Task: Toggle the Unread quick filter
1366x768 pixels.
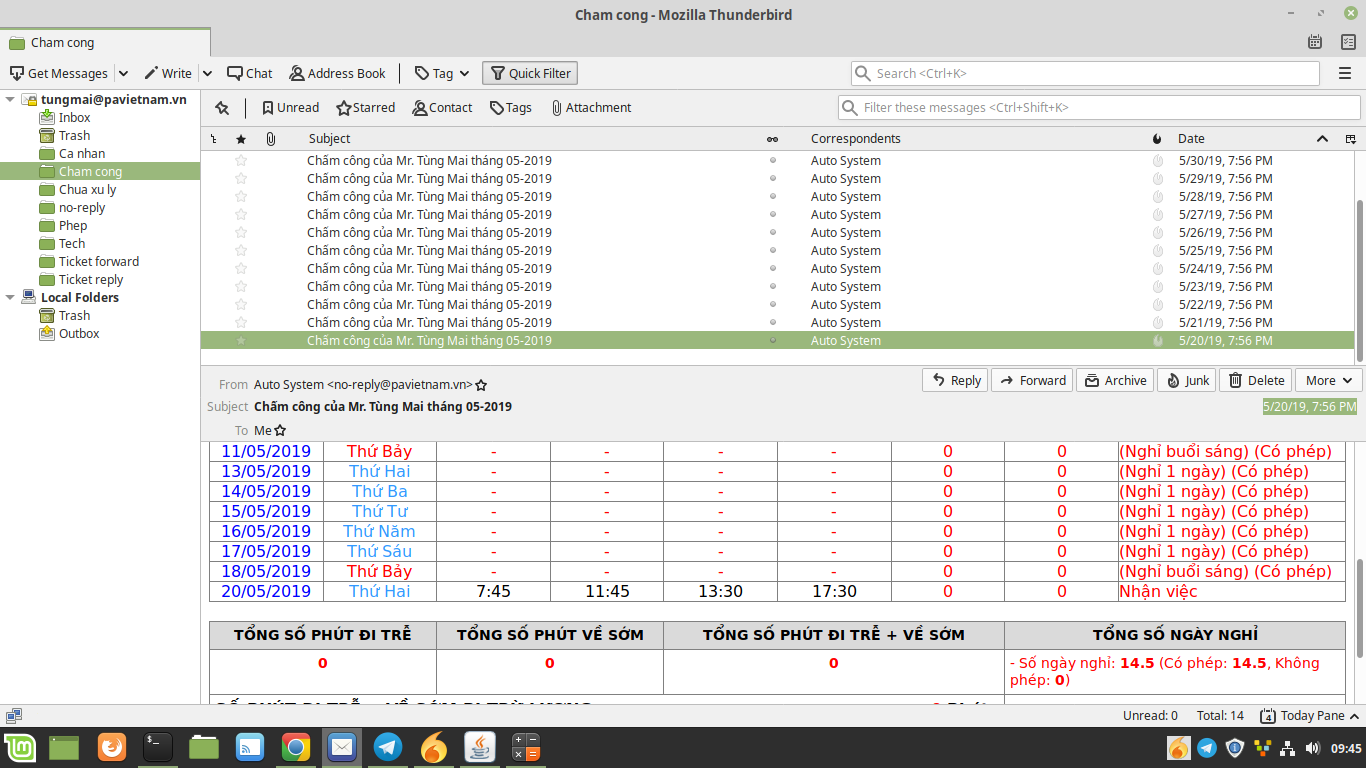Action: tap(290, 108)
